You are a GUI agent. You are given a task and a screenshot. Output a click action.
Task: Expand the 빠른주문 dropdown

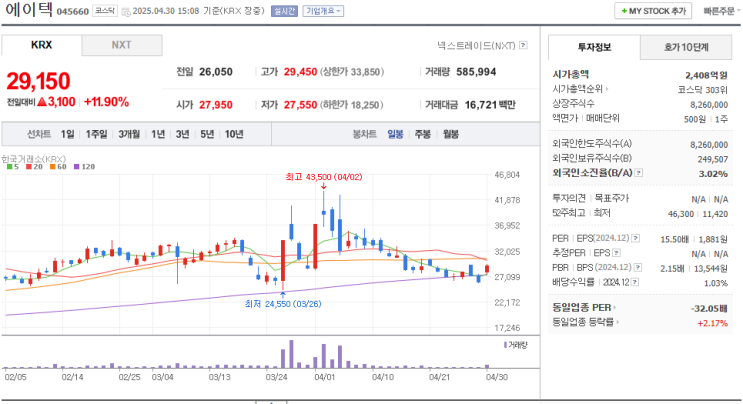click(722, 11)
